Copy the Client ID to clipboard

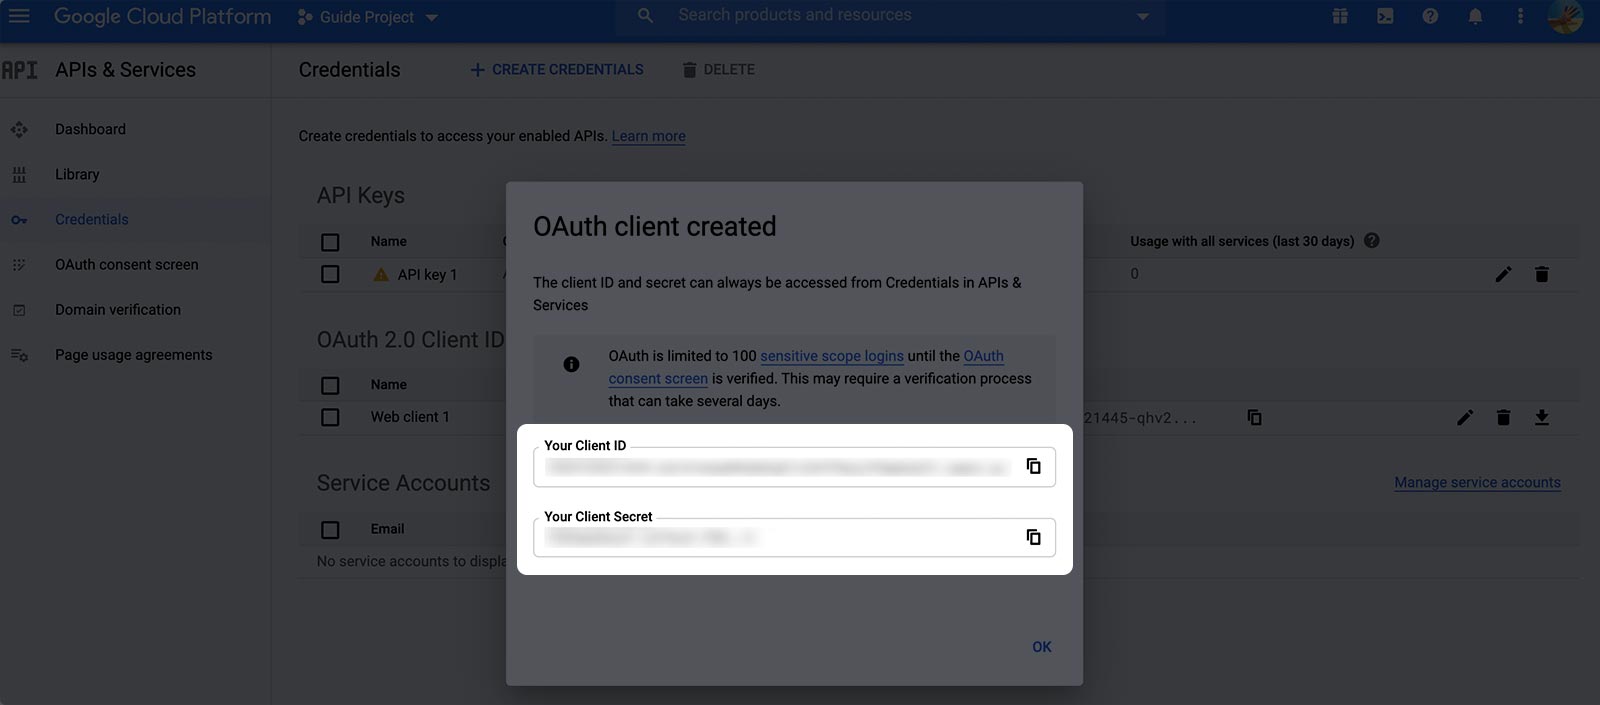click(x=1033, y=466)
